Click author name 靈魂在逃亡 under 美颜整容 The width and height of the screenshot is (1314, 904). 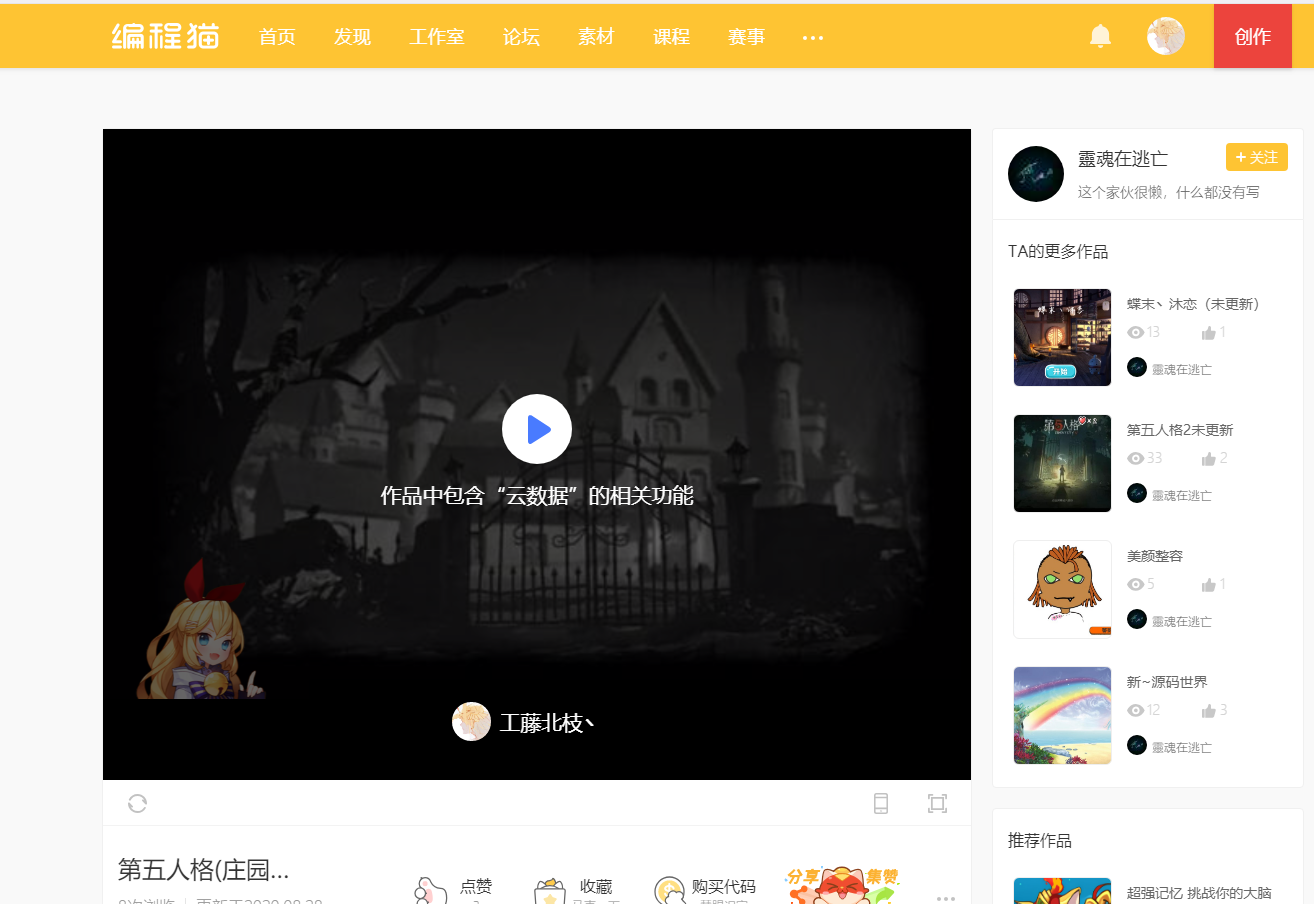1182,621
